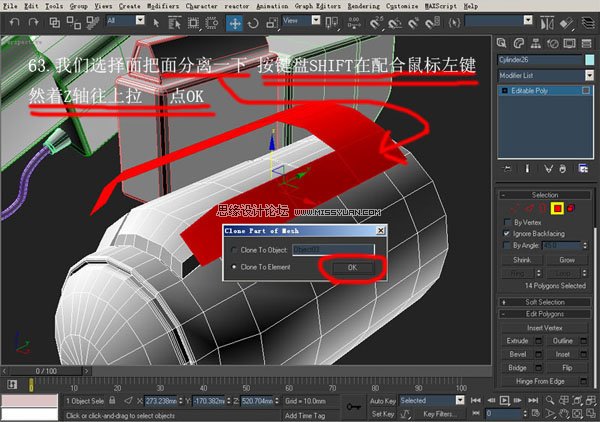Click the Insert Vertex button

545,328
